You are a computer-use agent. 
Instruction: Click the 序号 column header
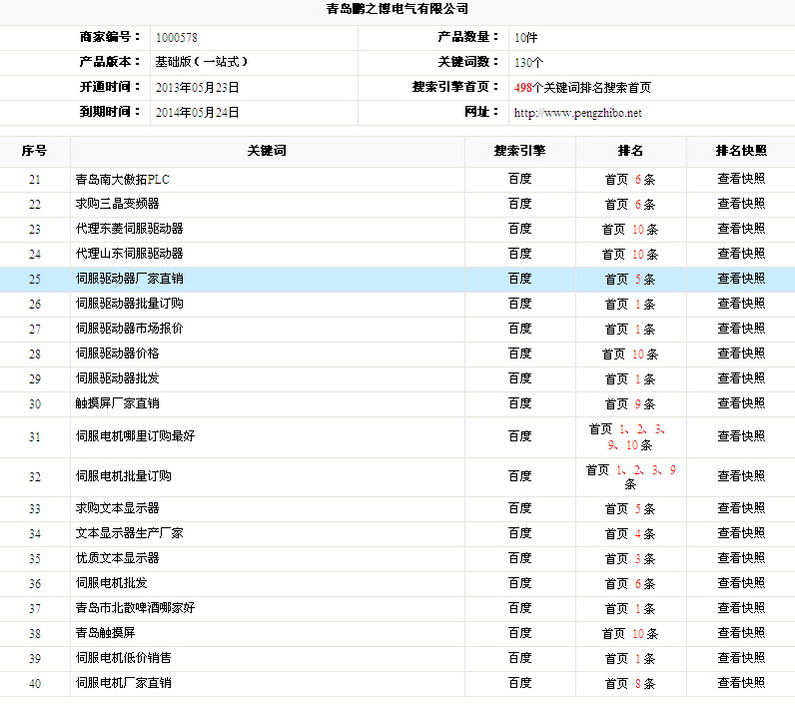click(34, 151)
